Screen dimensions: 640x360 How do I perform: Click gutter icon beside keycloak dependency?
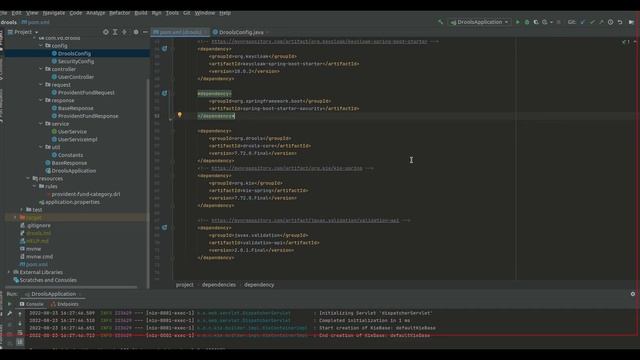click(x=164, y=49)
